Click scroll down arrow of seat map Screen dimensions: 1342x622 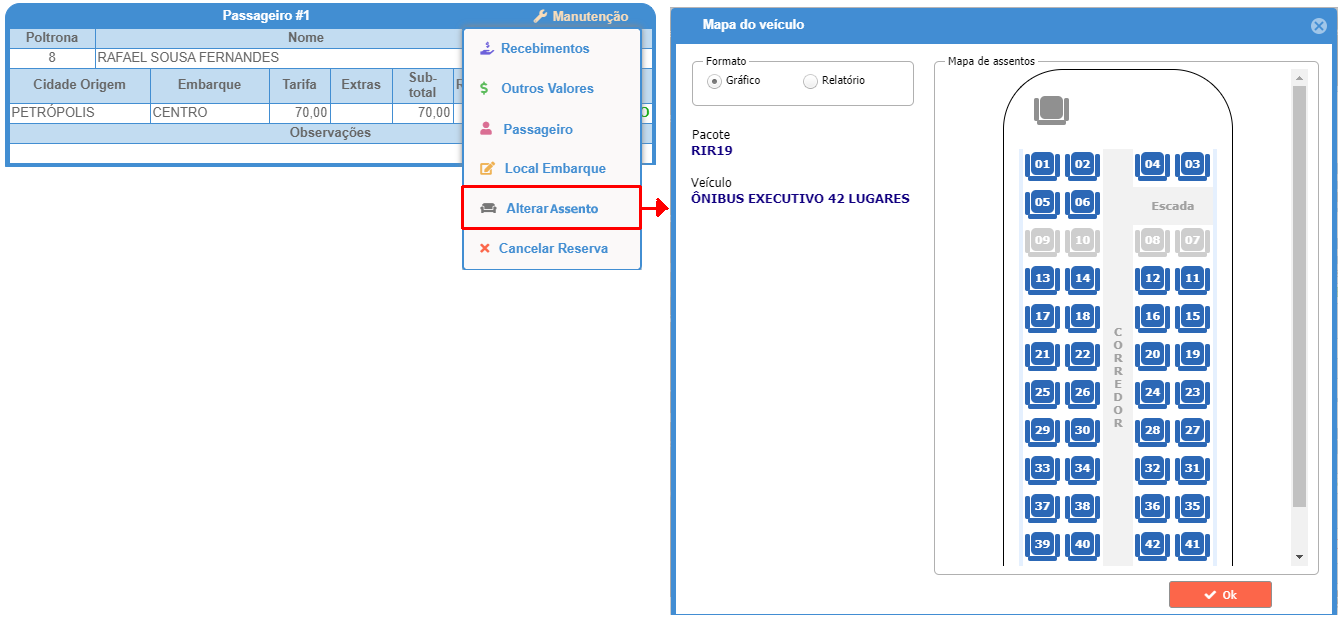(1299, 556)
